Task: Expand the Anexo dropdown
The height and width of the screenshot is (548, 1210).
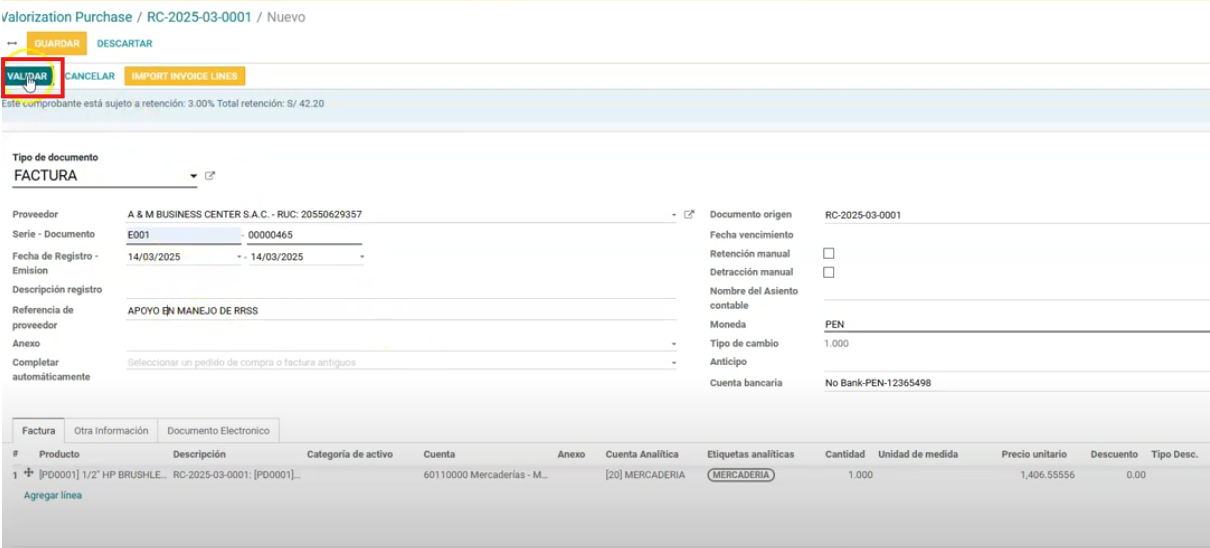Action: click(x=674, y=344)
